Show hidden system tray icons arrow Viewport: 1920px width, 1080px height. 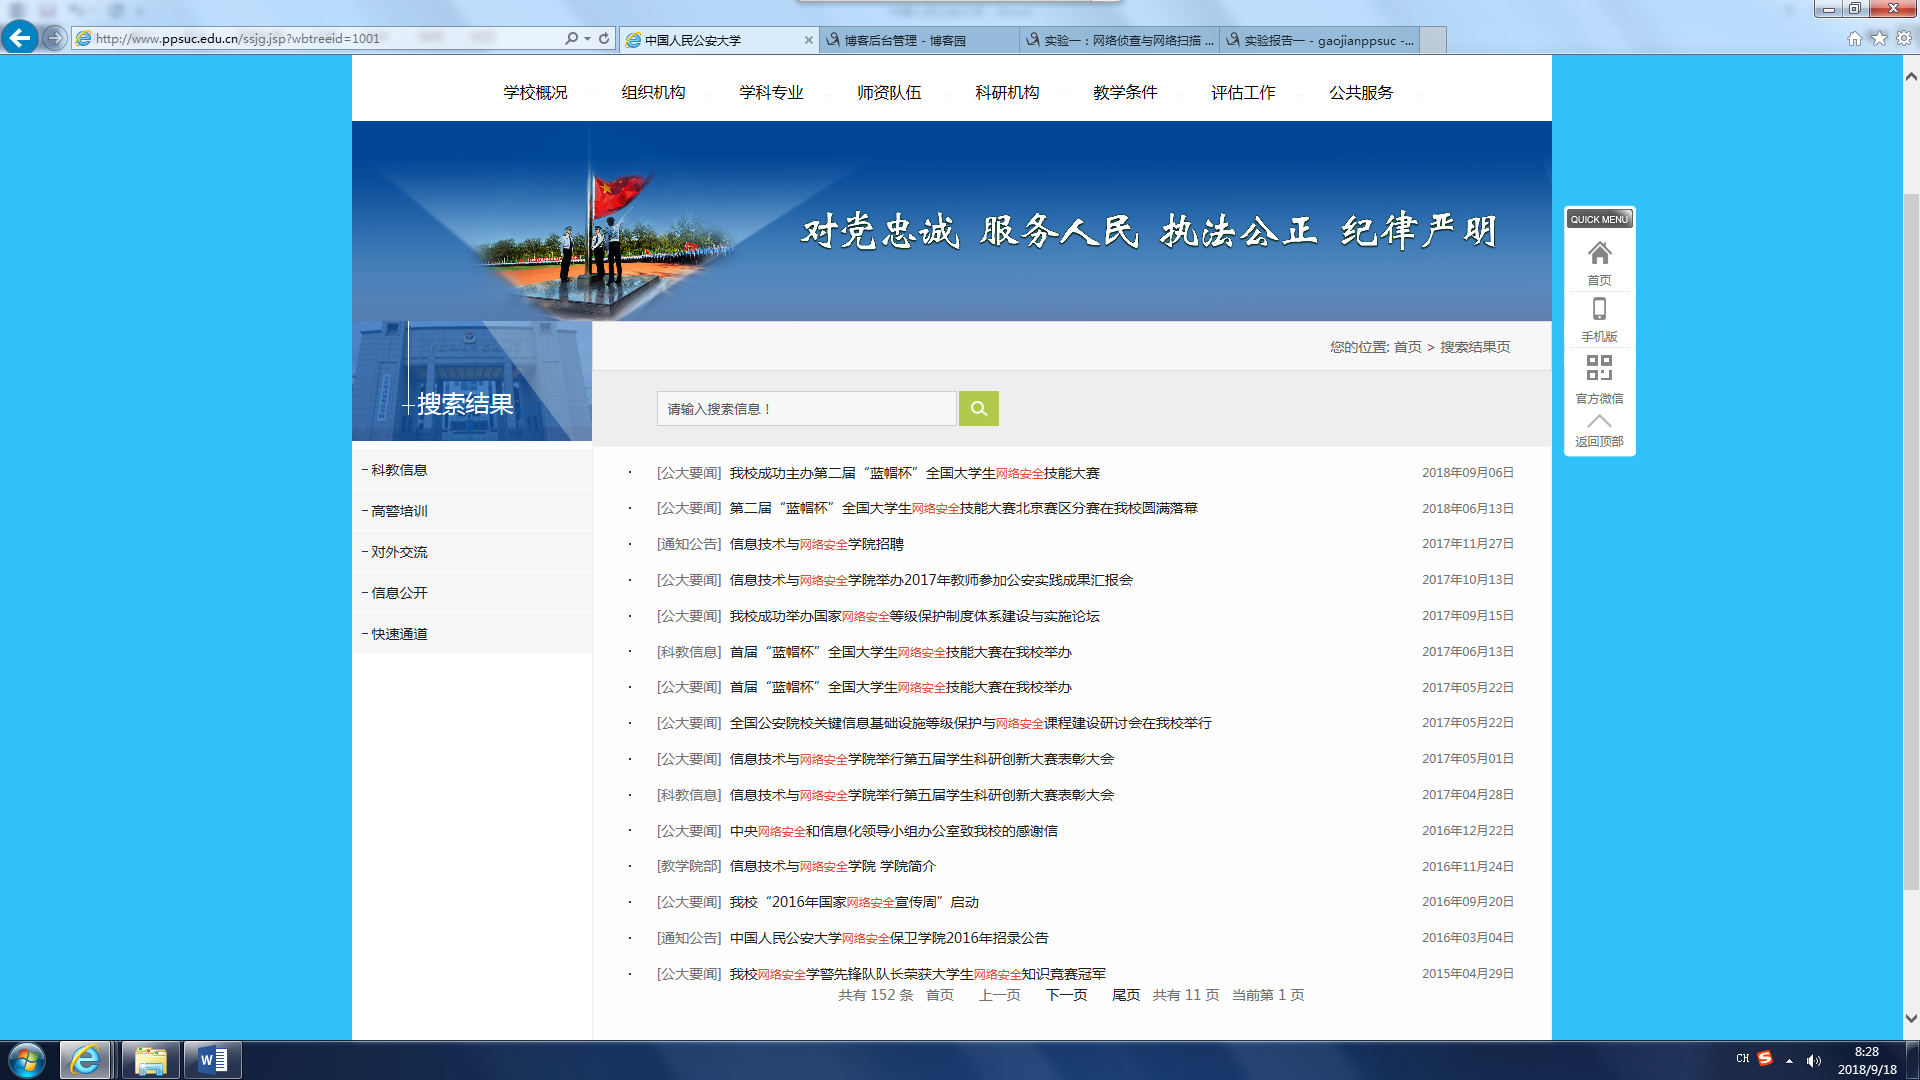[x=1789, y=1060]
